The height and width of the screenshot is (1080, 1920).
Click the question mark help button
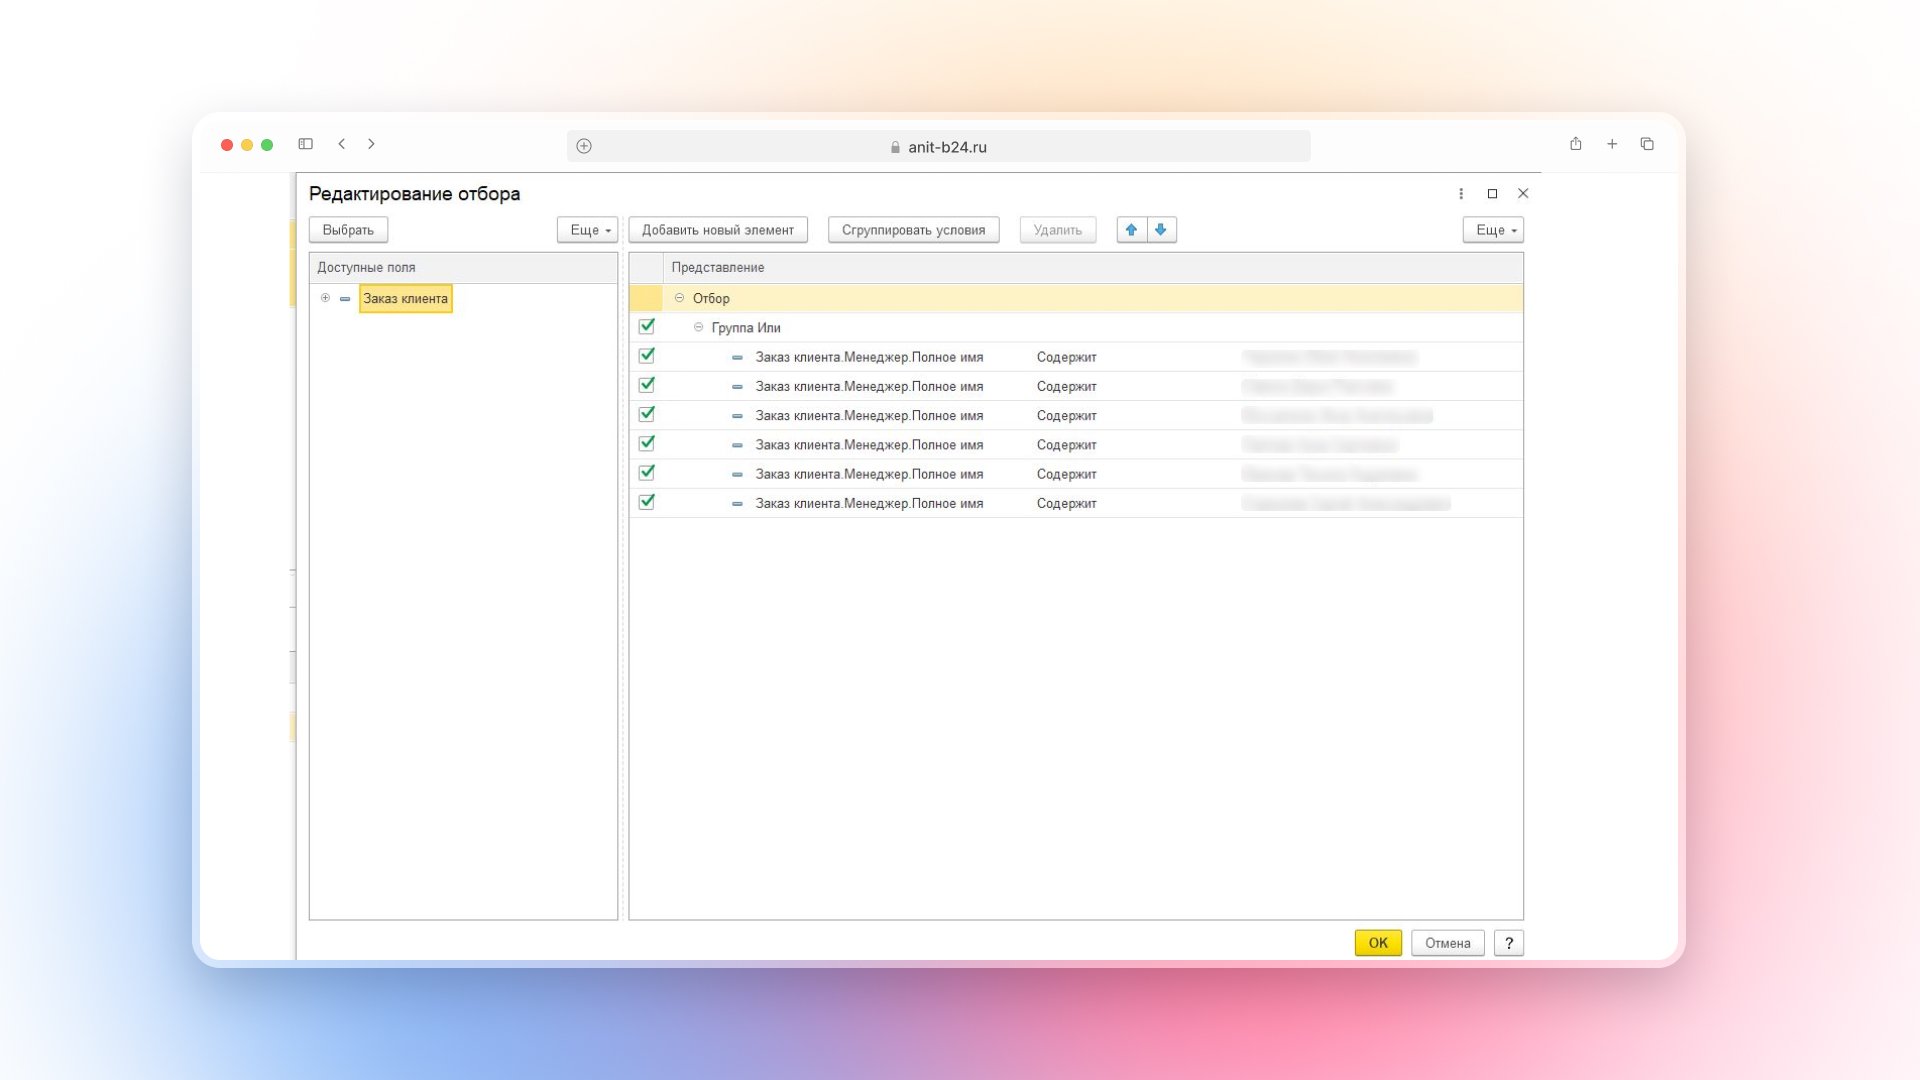point(1508,943)
